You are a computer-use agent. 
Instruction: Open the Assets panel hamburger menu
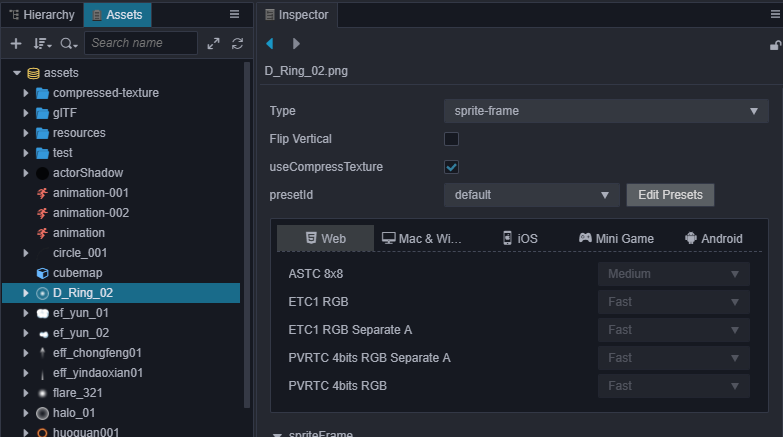[234, 14]
